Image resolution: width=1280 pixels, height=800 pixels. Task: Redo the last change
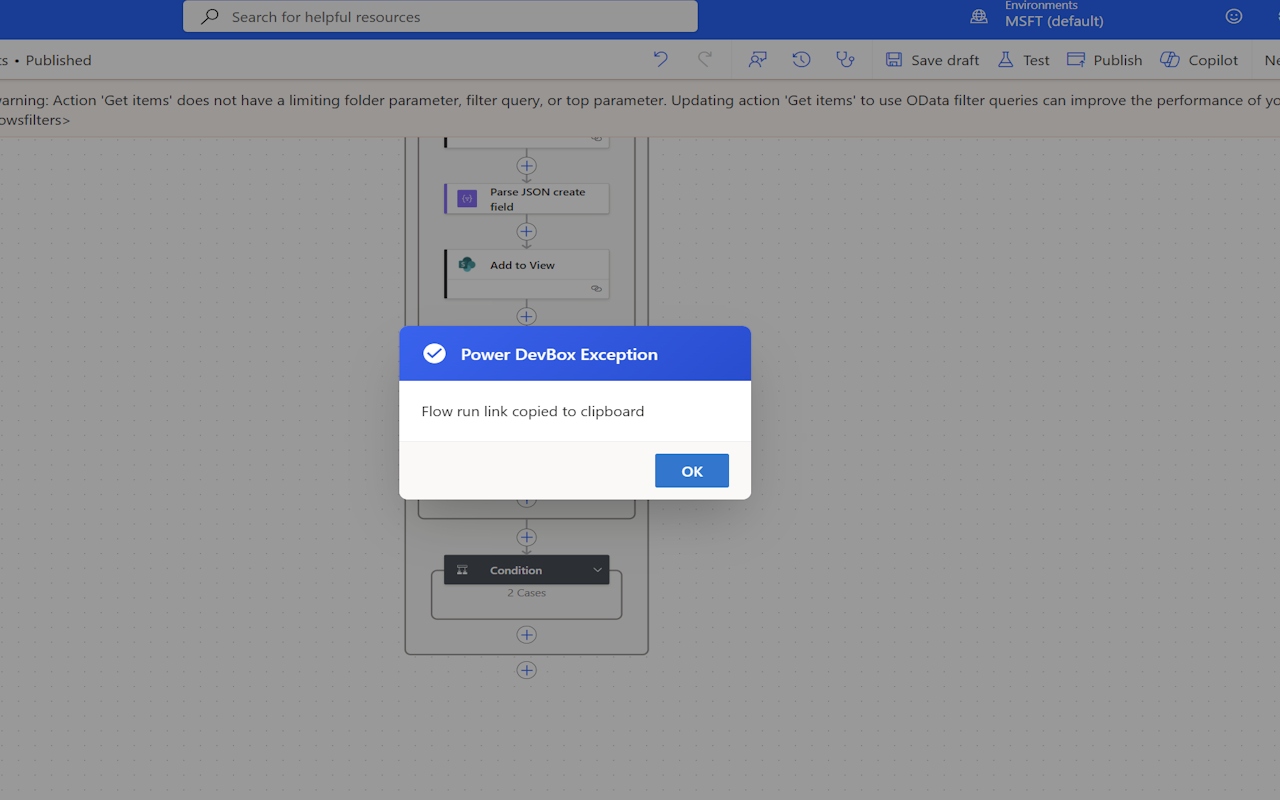pyautogui.click(x=705, y=60)
